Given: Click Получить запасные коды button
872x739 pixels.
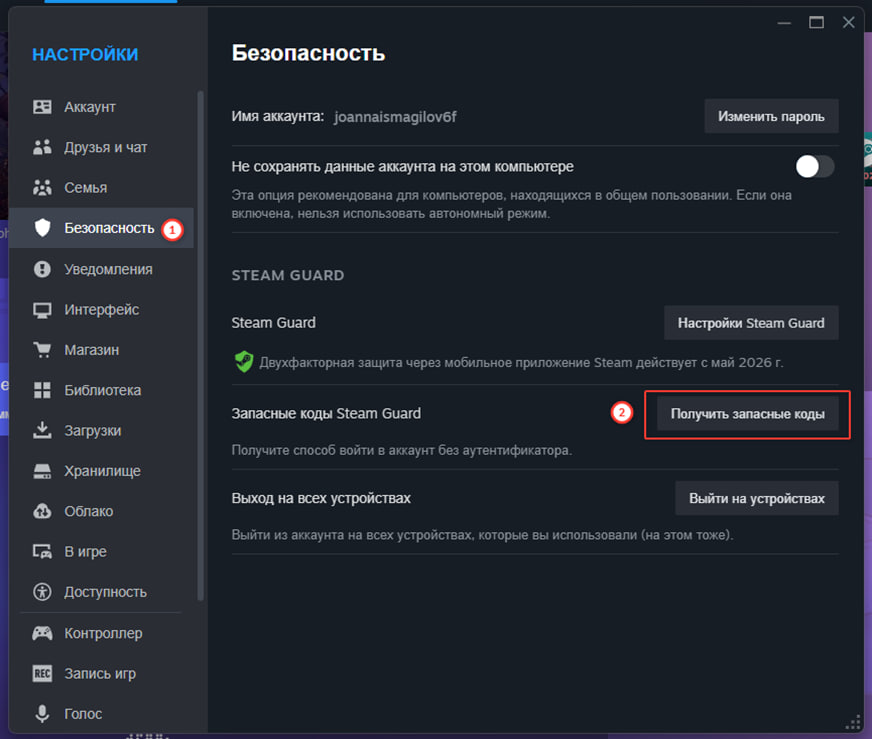Looking at the screenshot, I should click(x=747, y=414).
